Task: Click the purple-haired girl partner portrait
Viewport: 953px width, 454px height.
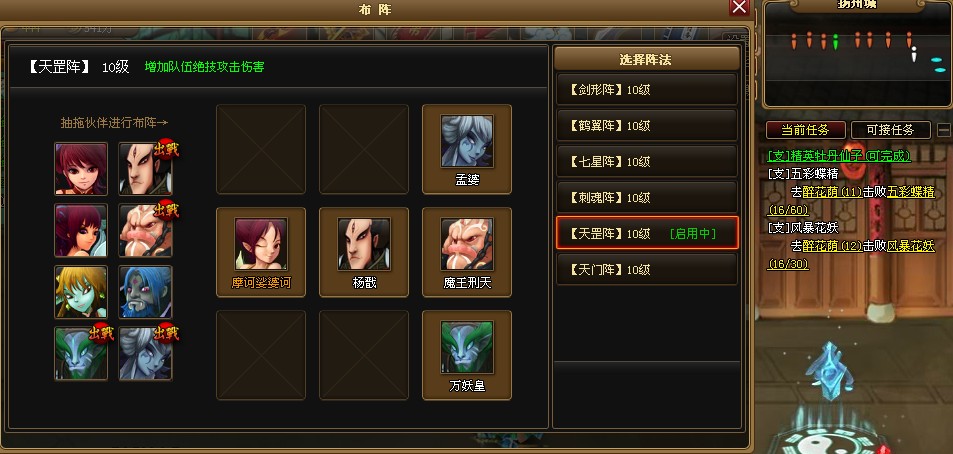Action: (81, 230)
